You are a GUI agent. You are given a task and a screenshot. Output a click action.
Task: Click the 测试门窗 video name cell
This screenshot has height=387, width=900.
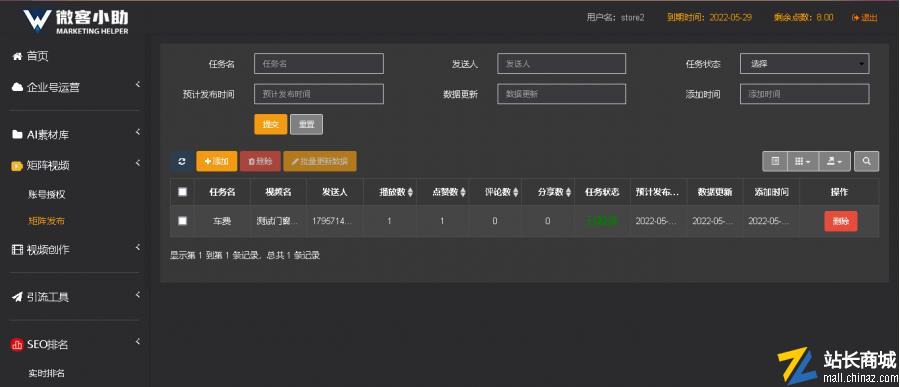tap(277, 220)
